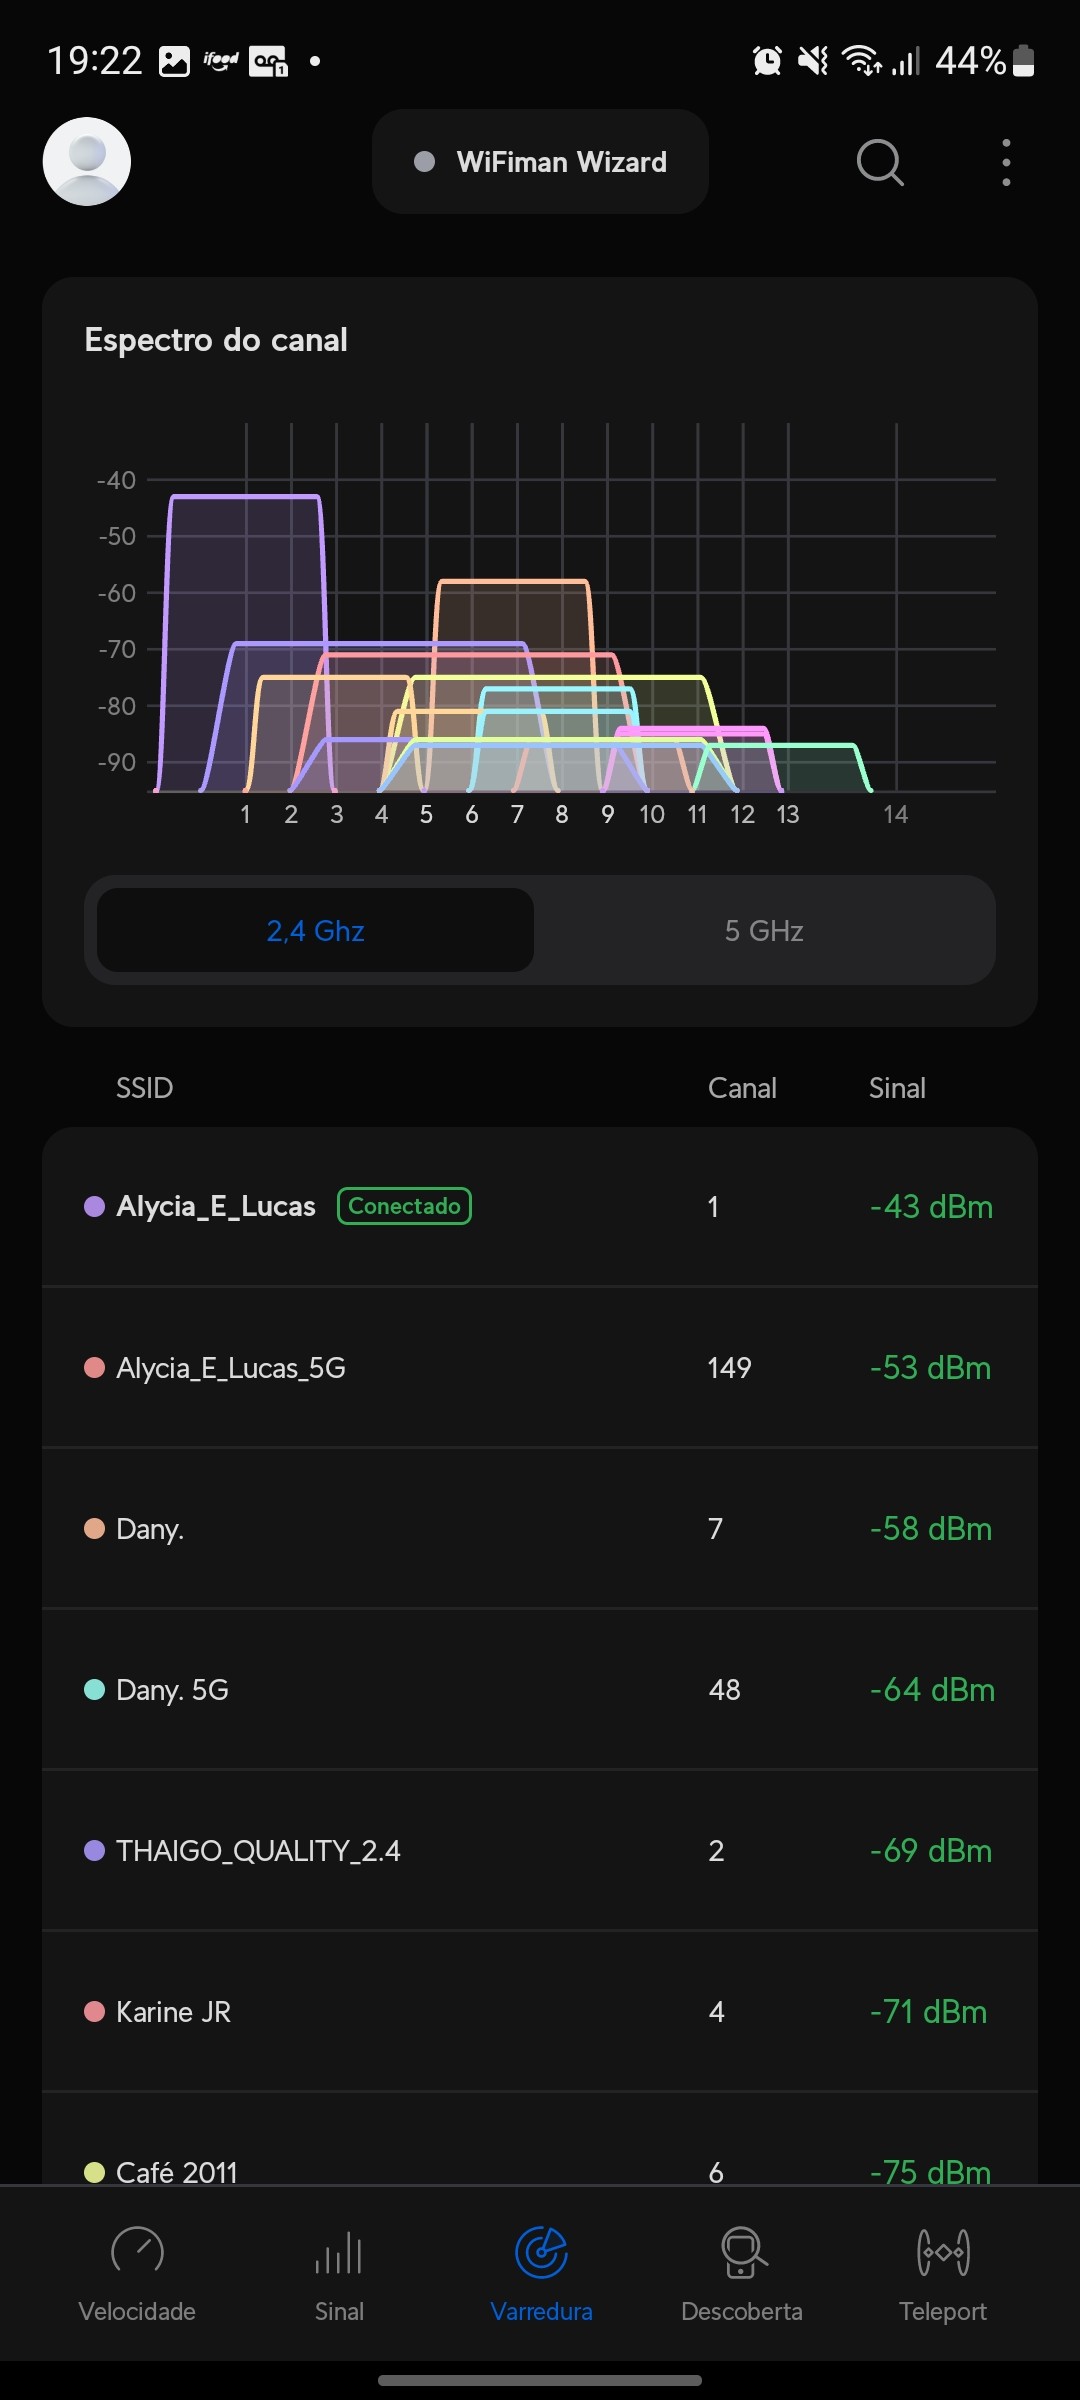This screenshot has width=1080, height=2400.
Task: Open the profile avatar icon
Action: pos(87,162)
